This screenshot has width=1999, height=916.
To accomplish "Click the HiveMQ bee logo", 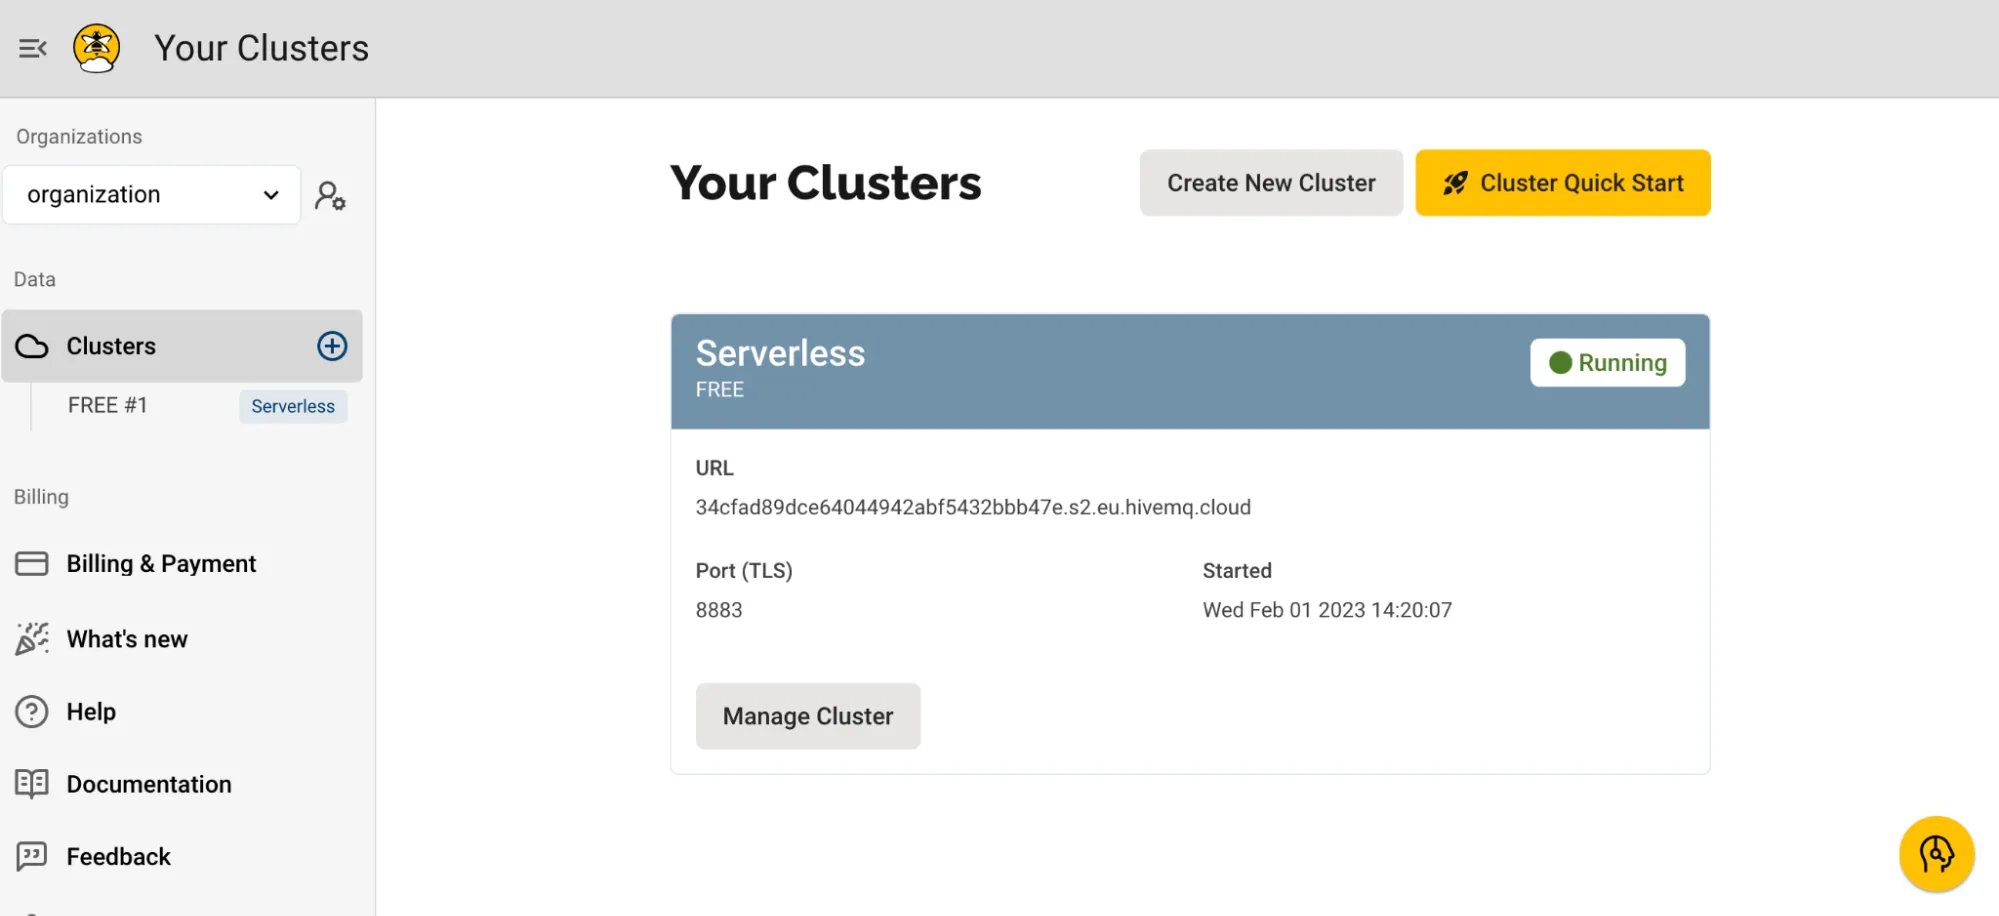I will 97,48.
